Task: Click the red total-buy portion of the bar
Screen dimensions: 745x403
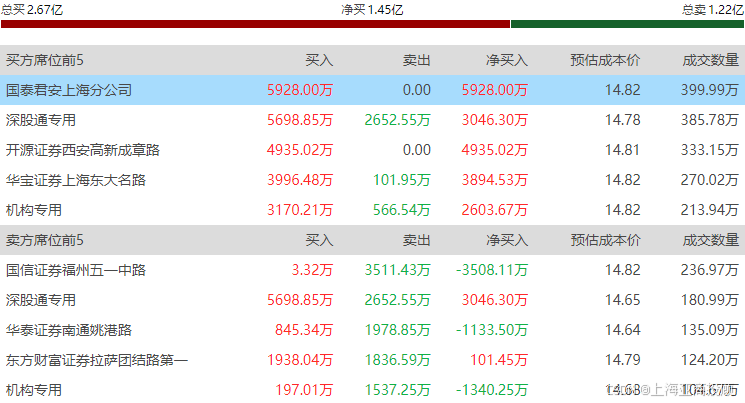Action: click(256, 24)
